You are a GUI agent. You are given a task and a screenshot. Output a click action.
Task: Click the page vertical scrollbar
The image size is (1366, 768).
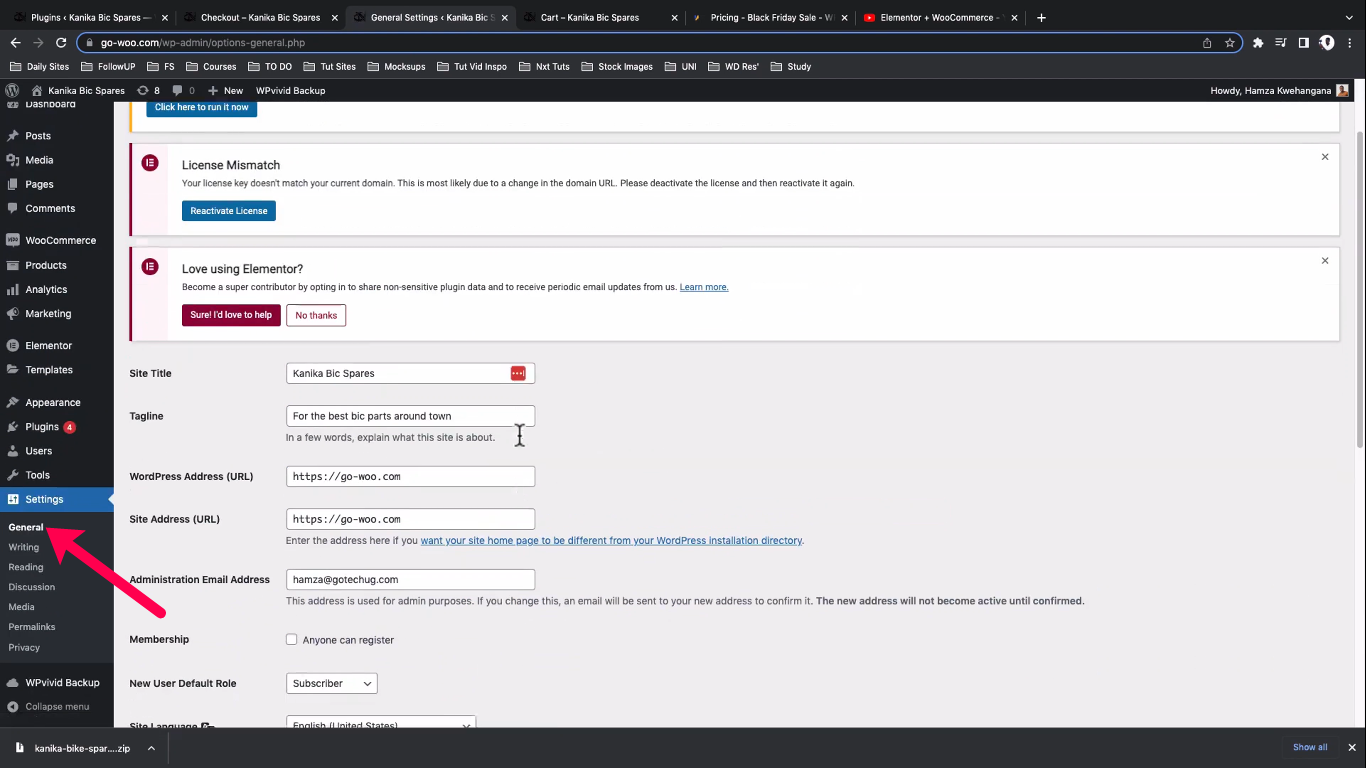coord(1359,290)
